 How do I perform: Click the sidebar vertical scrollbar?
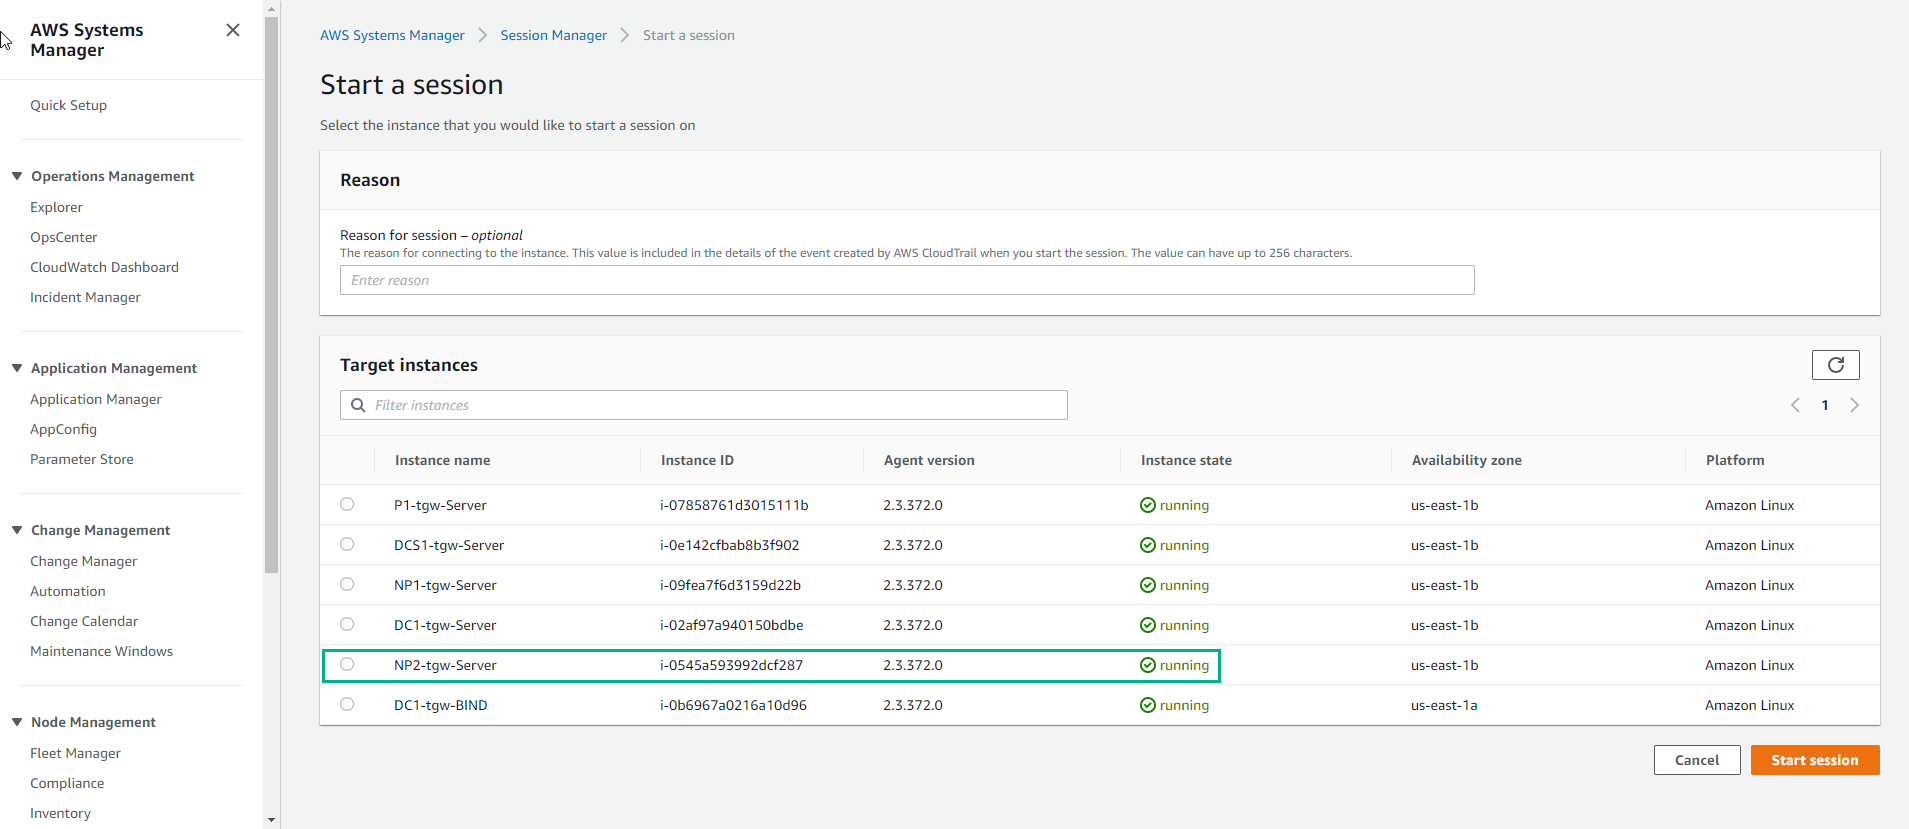[272, 295]
